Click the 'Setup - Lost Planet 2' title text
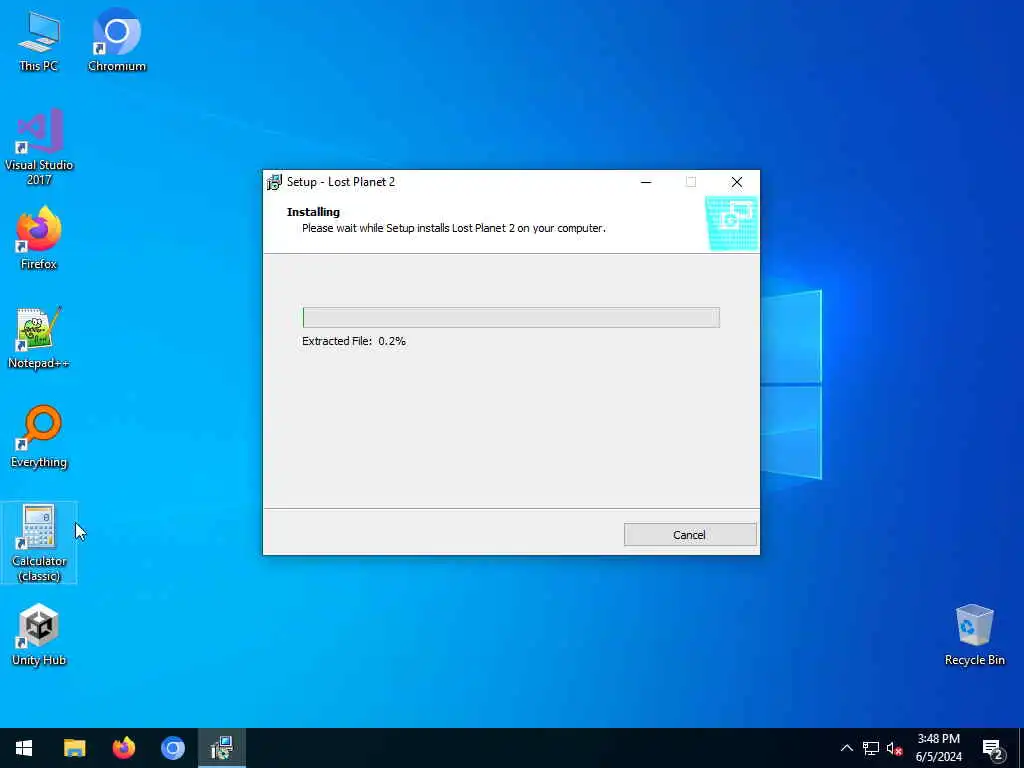 click(341, 182)
